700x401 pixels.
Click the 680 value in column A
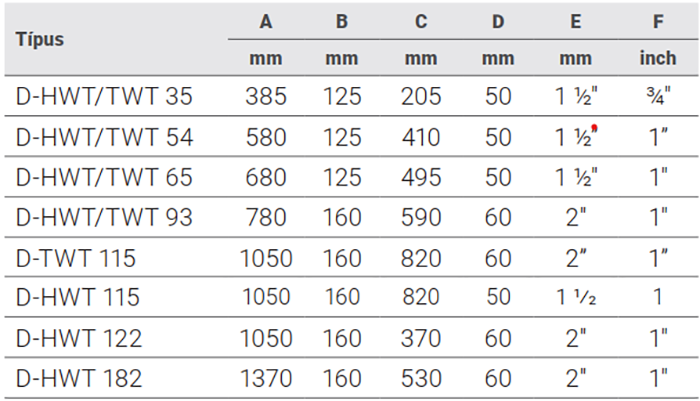pos(265,177)
